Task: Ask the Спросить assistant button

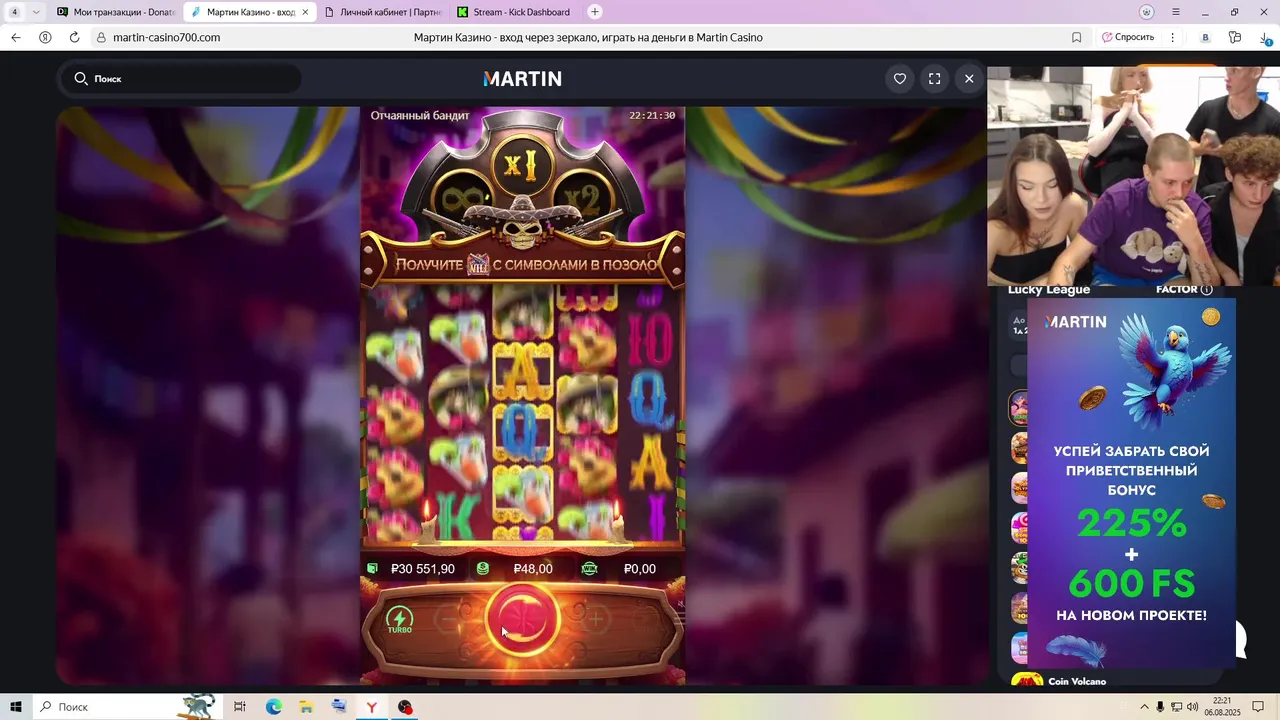Action: (1128, 37)
